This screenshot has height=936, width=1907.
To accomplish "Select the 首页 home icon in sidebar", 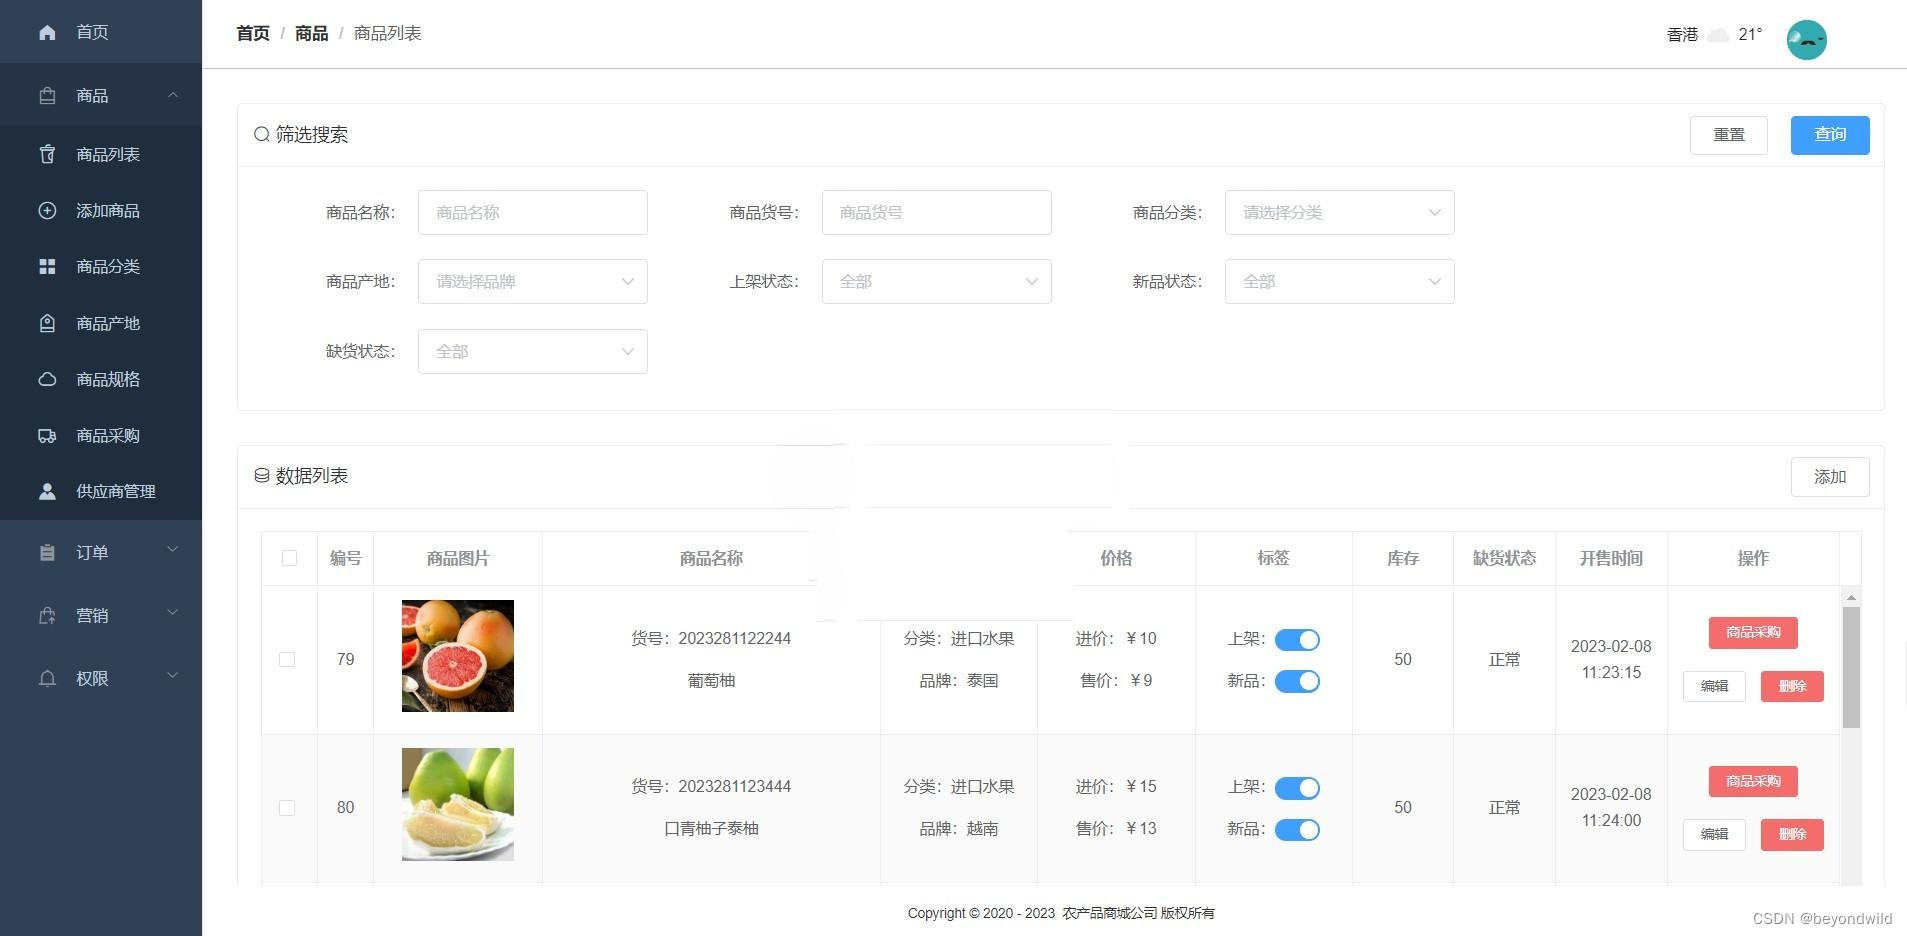I will coord(47,32).
